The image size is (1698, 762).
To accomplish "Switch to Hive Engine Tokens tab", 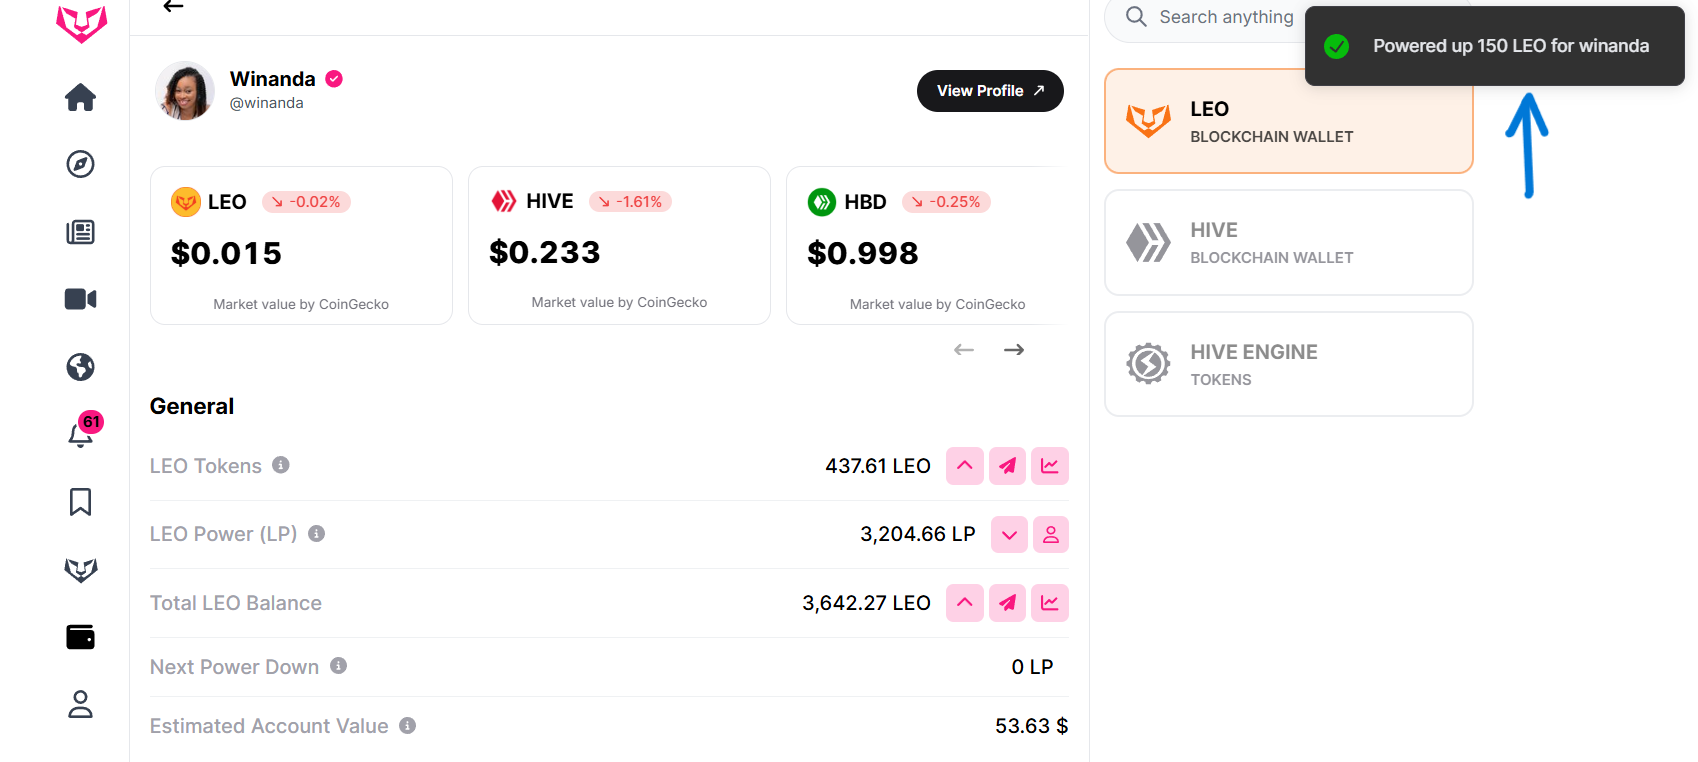I will tap(1287, 364).
